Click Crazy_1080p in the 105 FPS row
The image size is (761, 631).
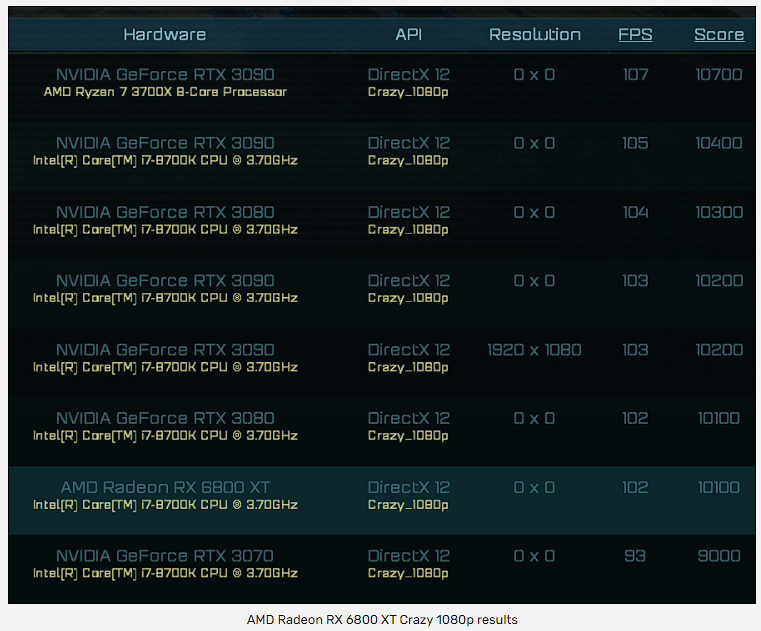408,160
